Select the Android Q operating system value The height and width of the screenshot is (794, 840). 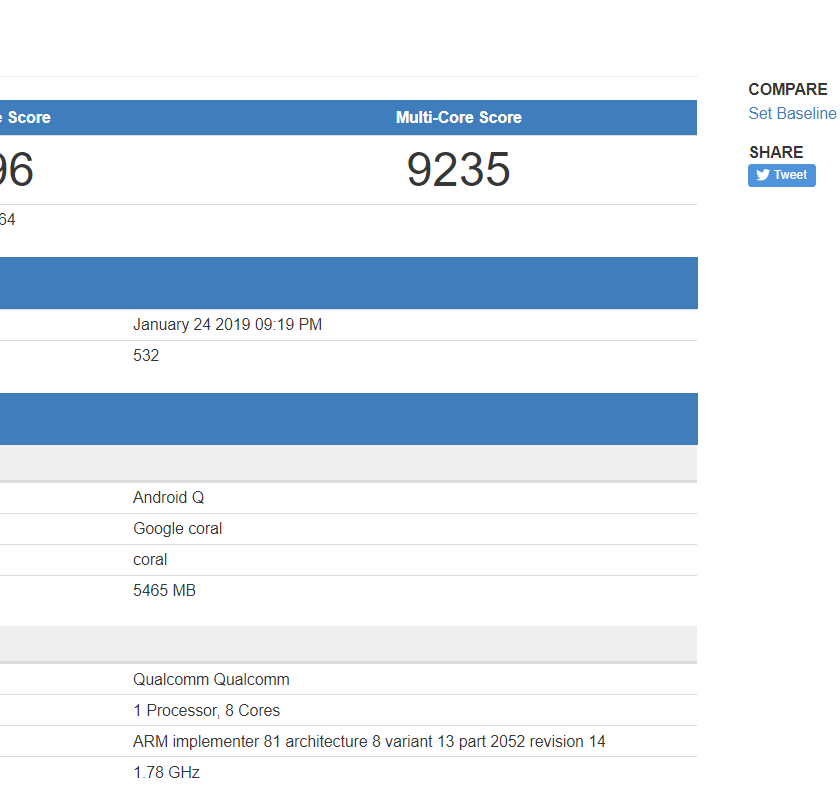168,498
